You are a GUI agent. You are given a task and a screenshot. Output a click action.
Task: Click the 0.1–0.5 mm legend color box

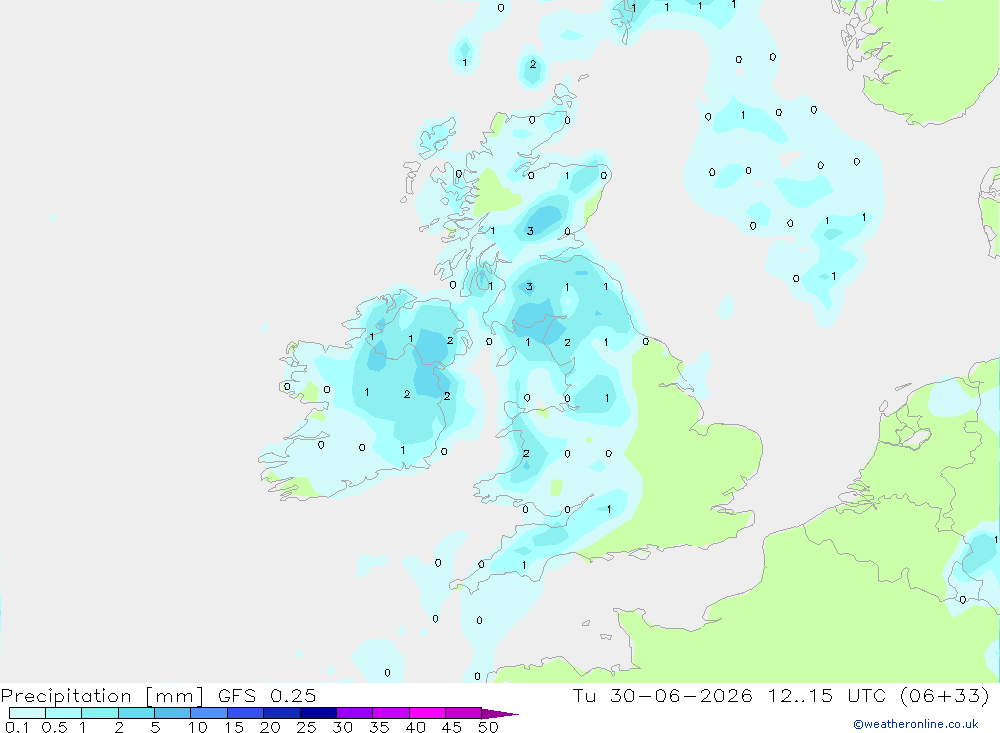[x=27, y=713]
